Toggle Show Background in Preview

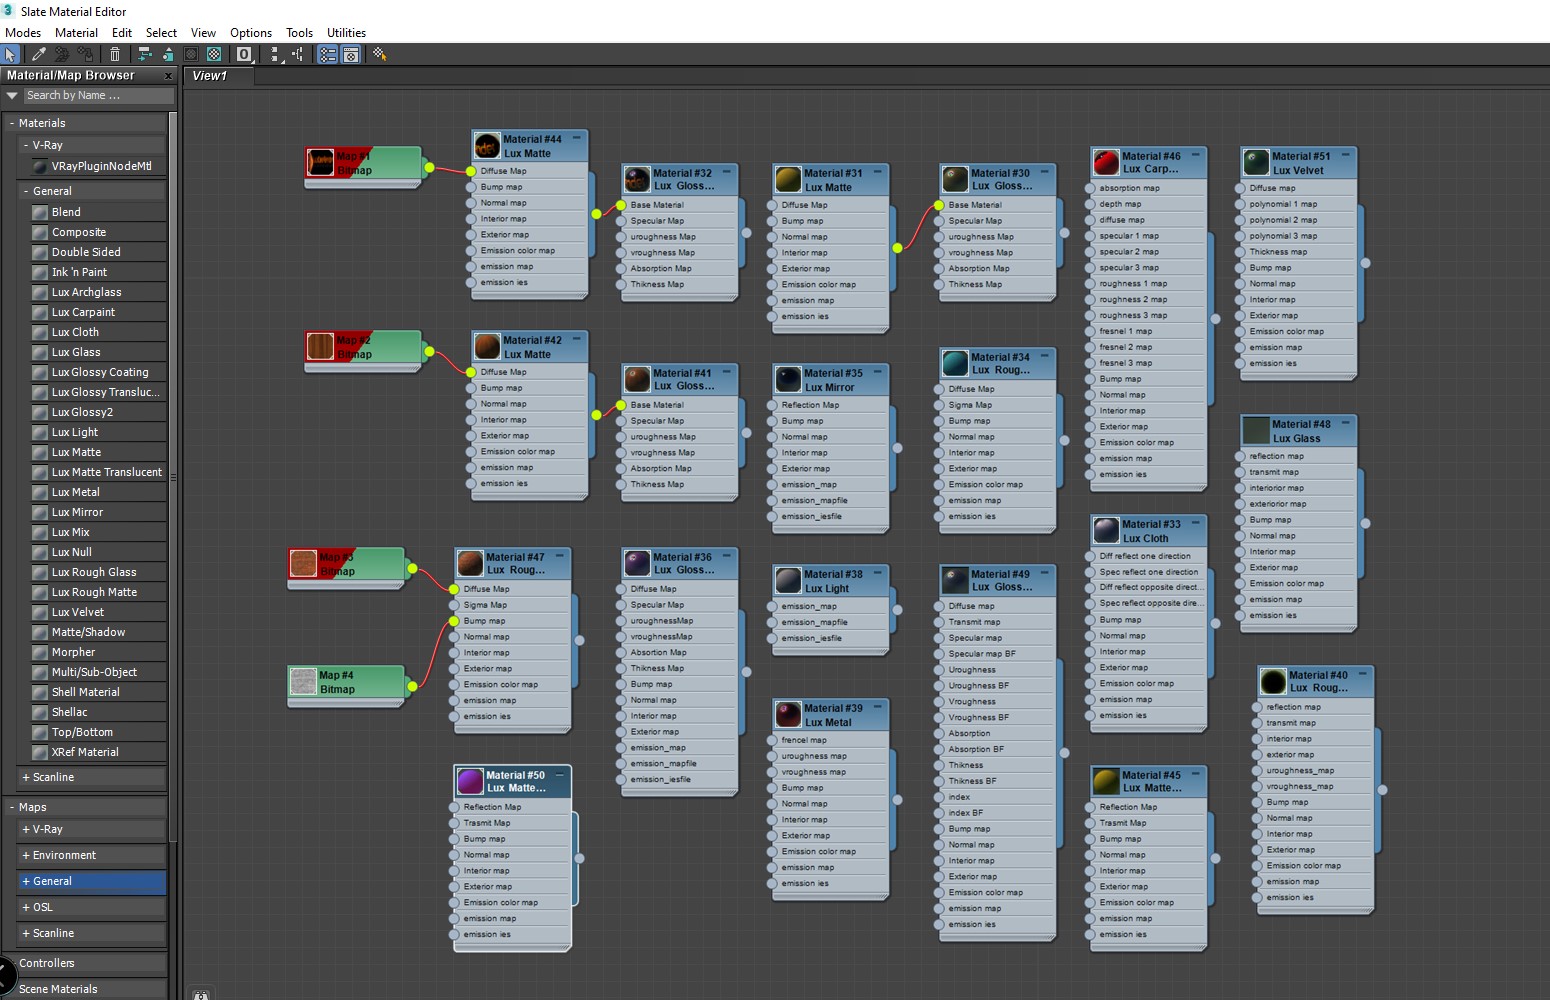(x=214, y=54)
